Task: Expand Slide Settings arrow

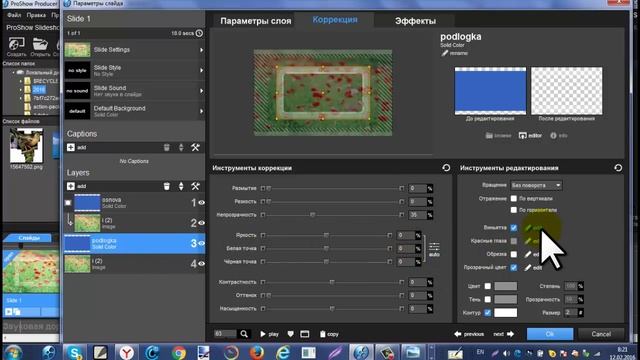Action: coord(201,50)
